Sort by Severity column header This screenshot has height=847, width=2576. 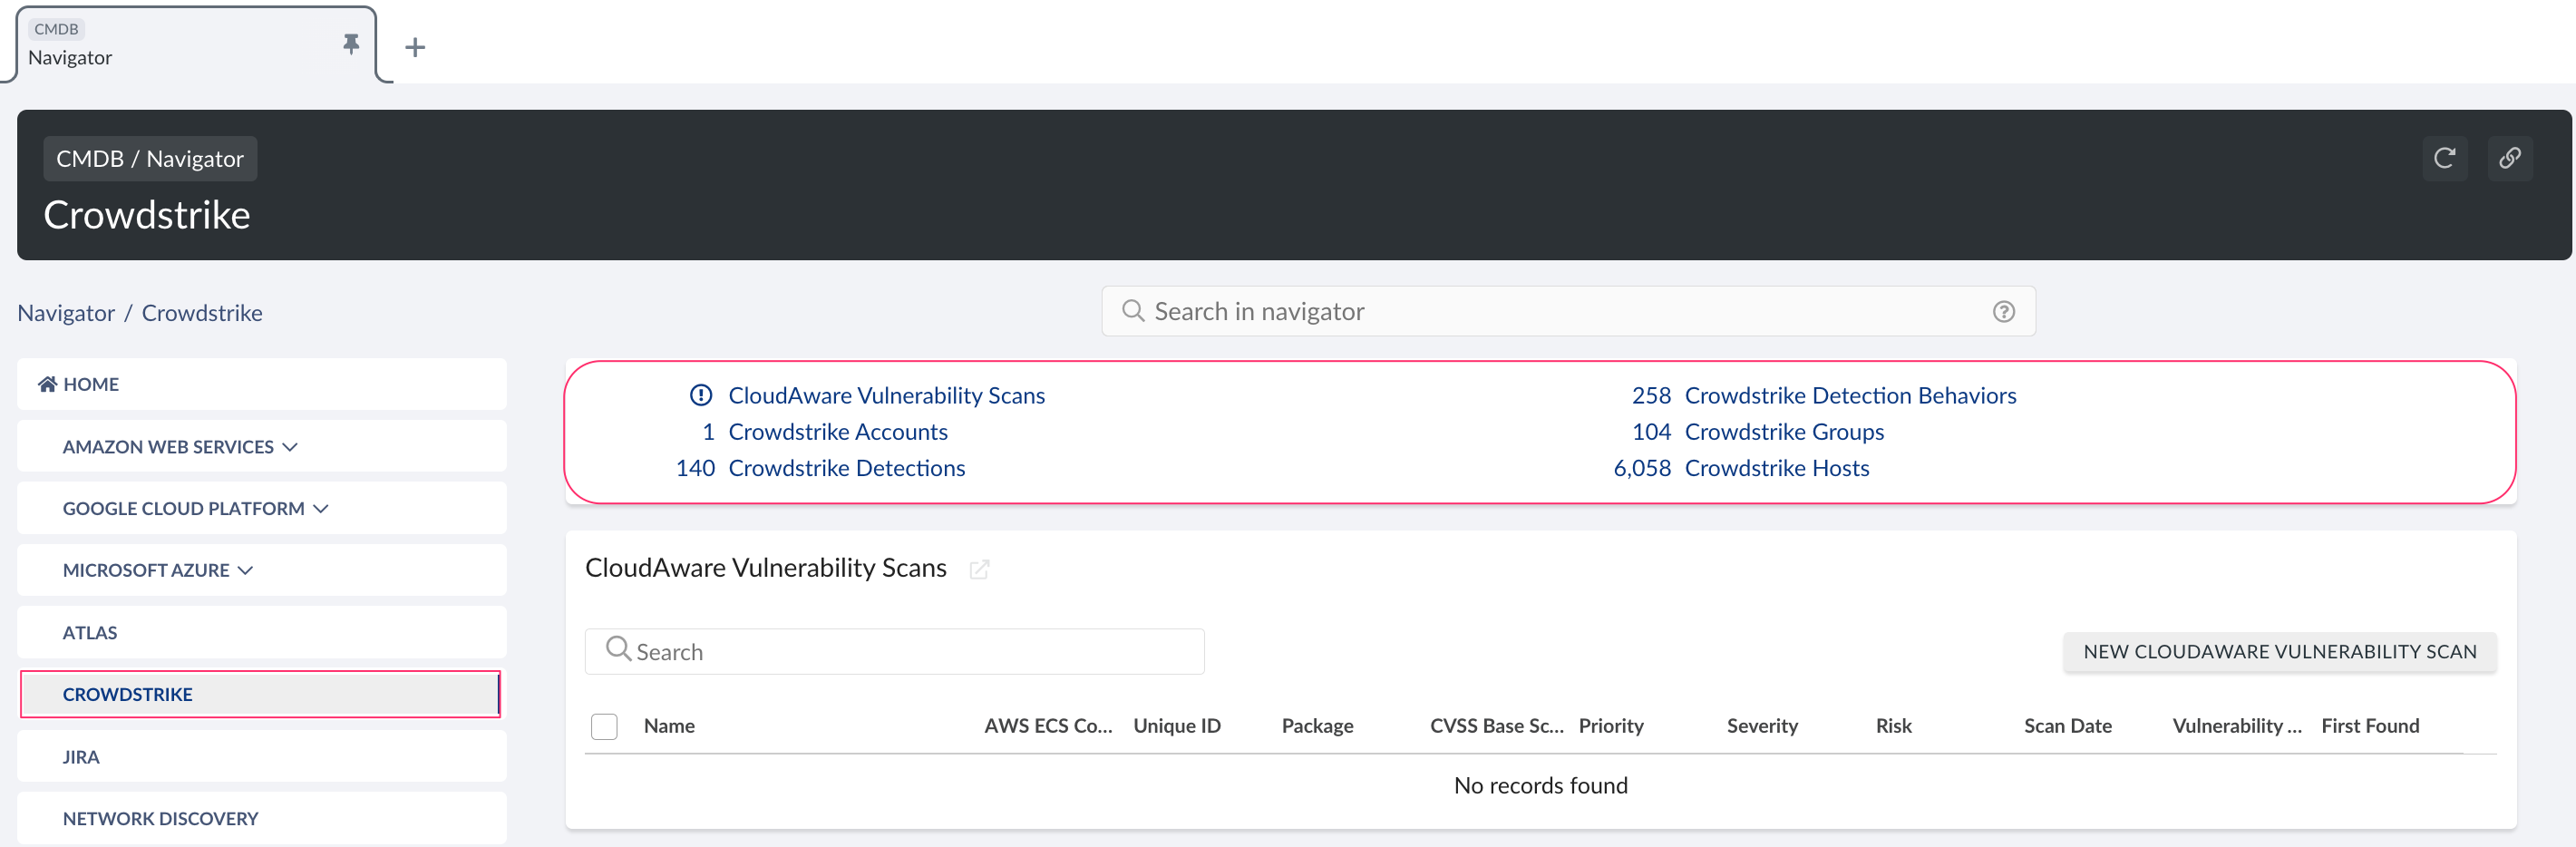(x=1762, y=726)
